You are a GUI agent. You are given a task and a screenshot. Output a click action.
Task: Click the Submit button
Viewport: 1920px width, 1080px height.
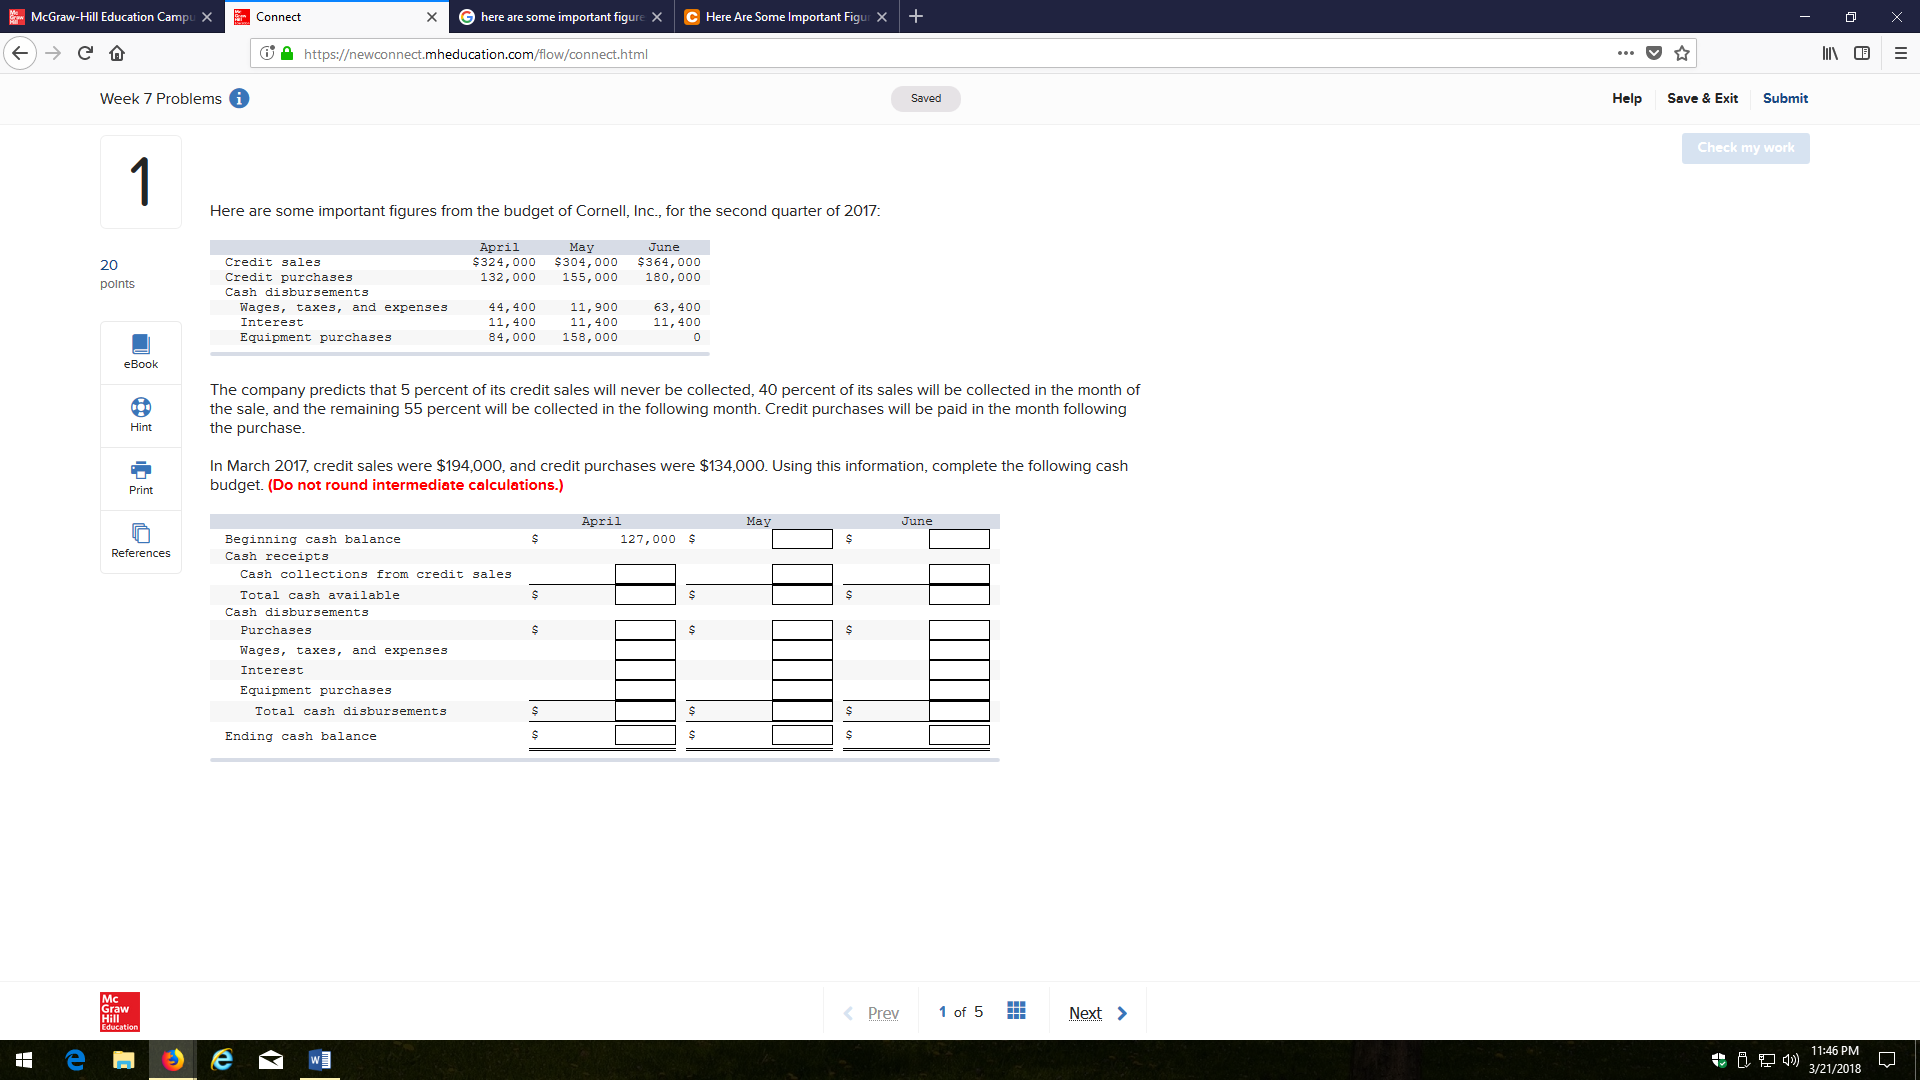coord(1785,98)
